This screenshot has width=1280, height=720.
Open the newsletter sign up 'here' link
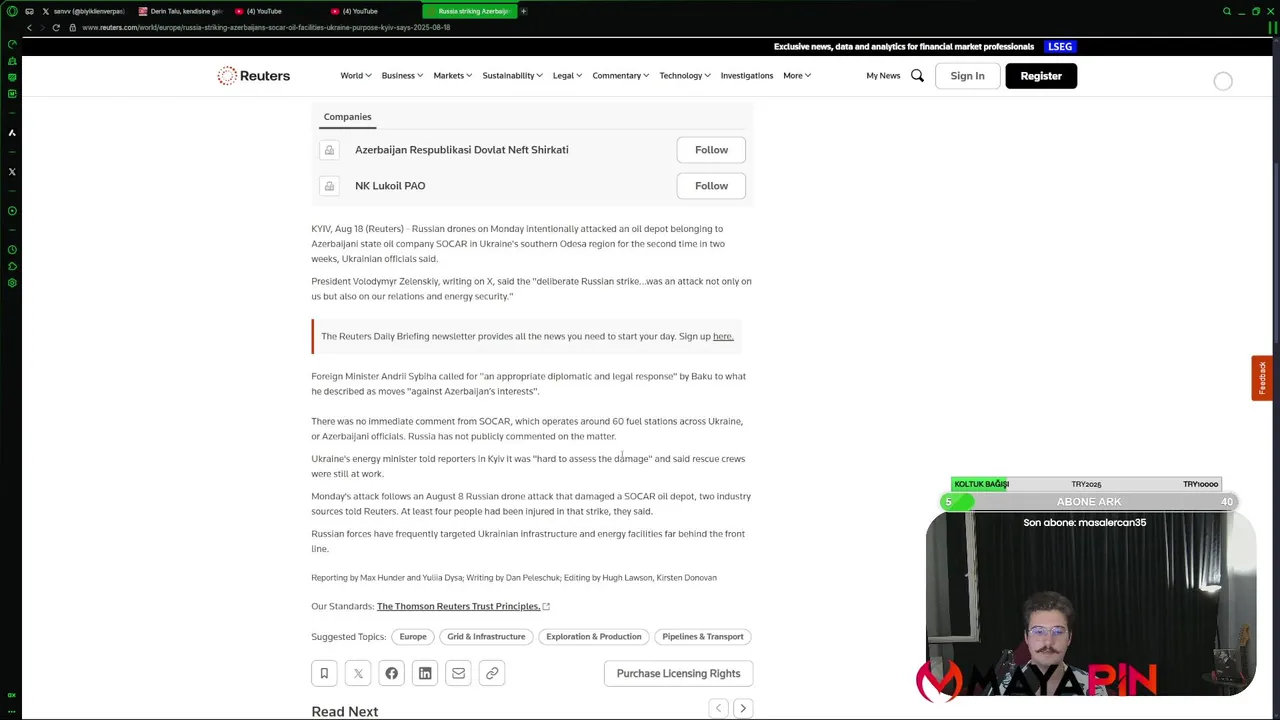723,336
